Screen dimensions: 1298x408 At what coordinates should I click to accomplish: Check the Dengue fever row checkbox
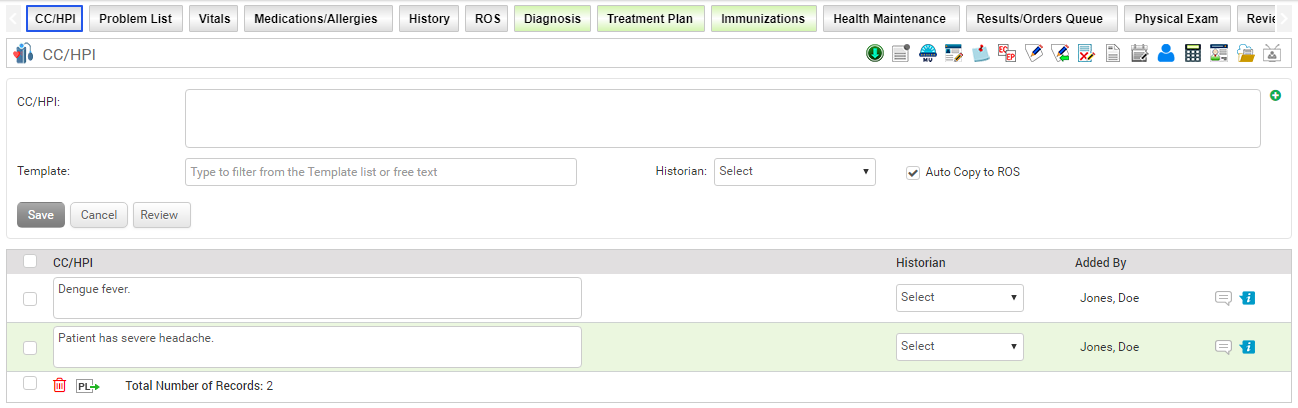(x=30, y=298)
